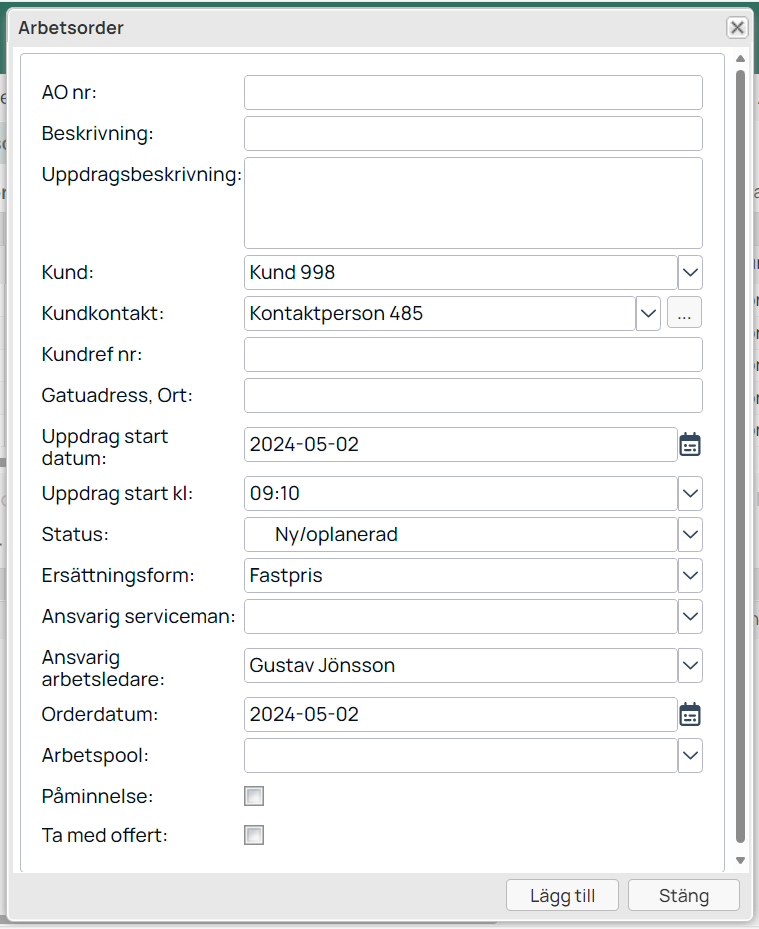Click the scrollbar up arrow
Viewport: 759px width, 929px height.
point(740,59)
